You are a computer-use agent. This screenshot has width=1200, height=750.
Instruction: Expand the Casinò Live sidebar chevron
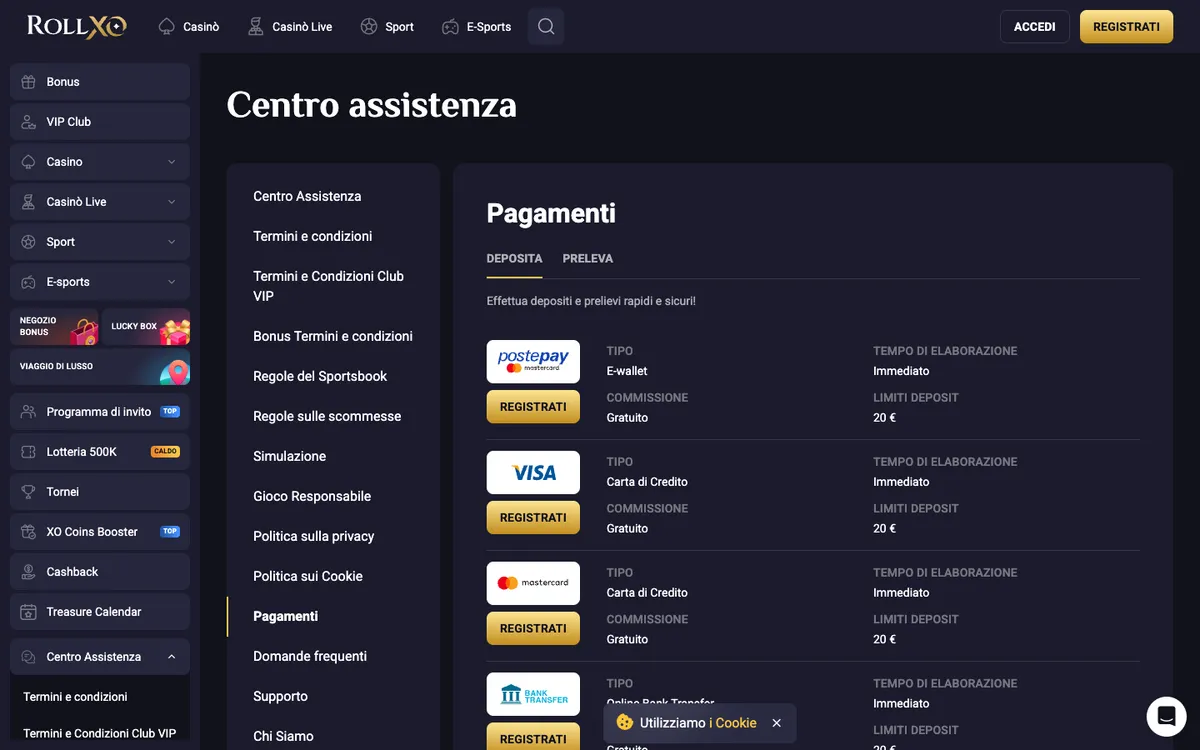click(x=172, y=202)
